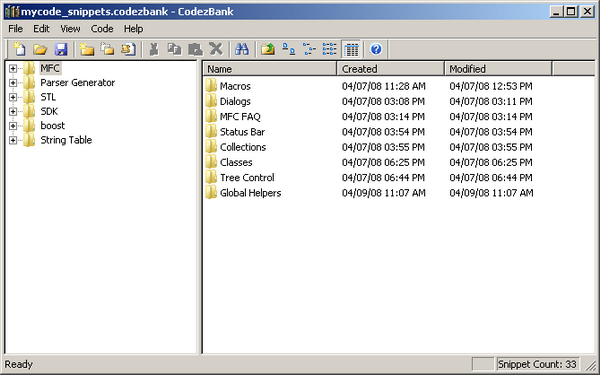Expand the SDK tree node
The image size is (600, 375).
click(x=13, y=111)
